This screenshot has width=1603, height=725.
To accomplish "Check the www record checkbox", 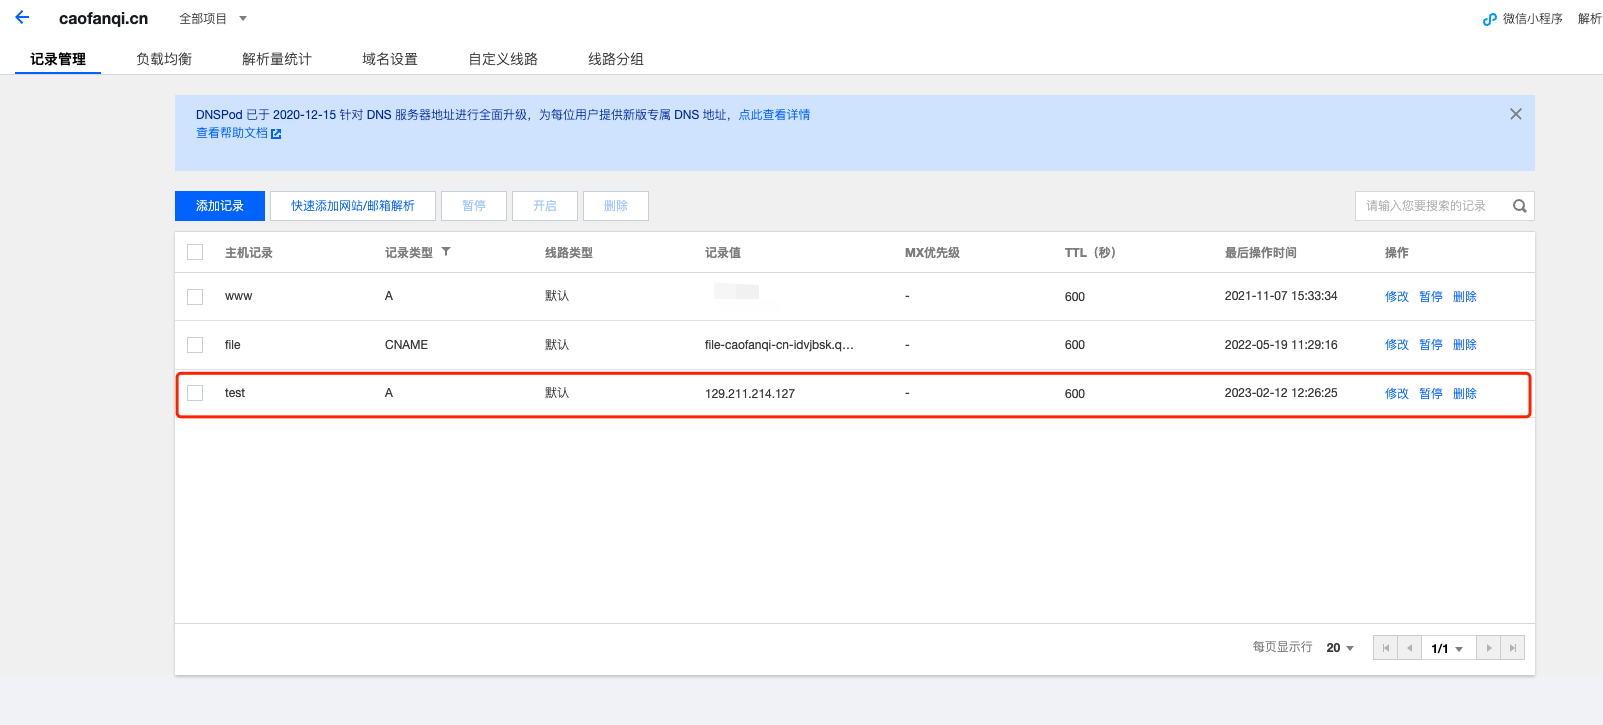I will click(x=195, y=297).
